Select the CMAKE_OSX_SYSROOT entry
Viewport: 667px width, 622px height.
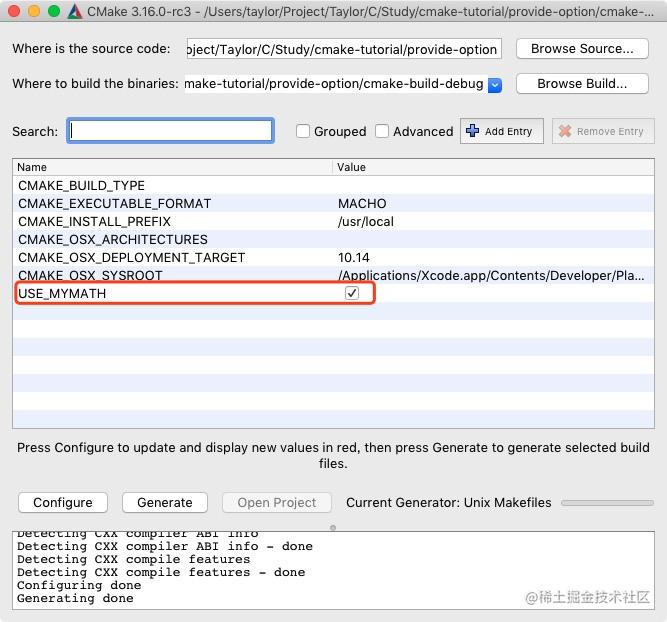pos(90,275)
